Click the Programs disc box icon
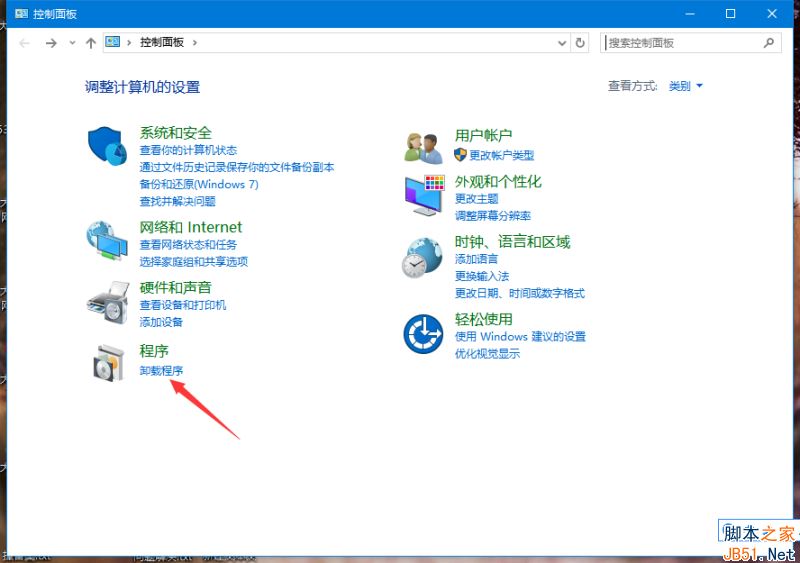The image size is (800, 563). (x=108, y=362)
